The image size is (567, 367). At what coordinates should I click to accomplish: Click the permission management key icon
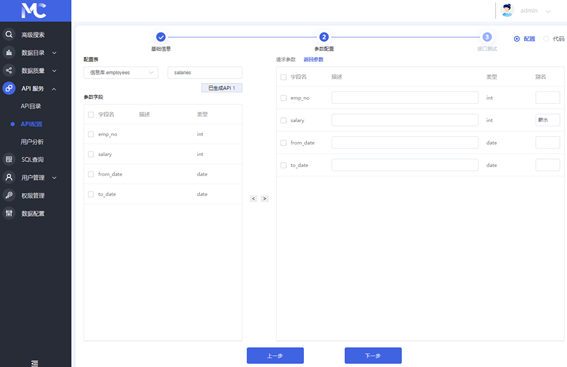pyautogui.click(x=9, y=195)
